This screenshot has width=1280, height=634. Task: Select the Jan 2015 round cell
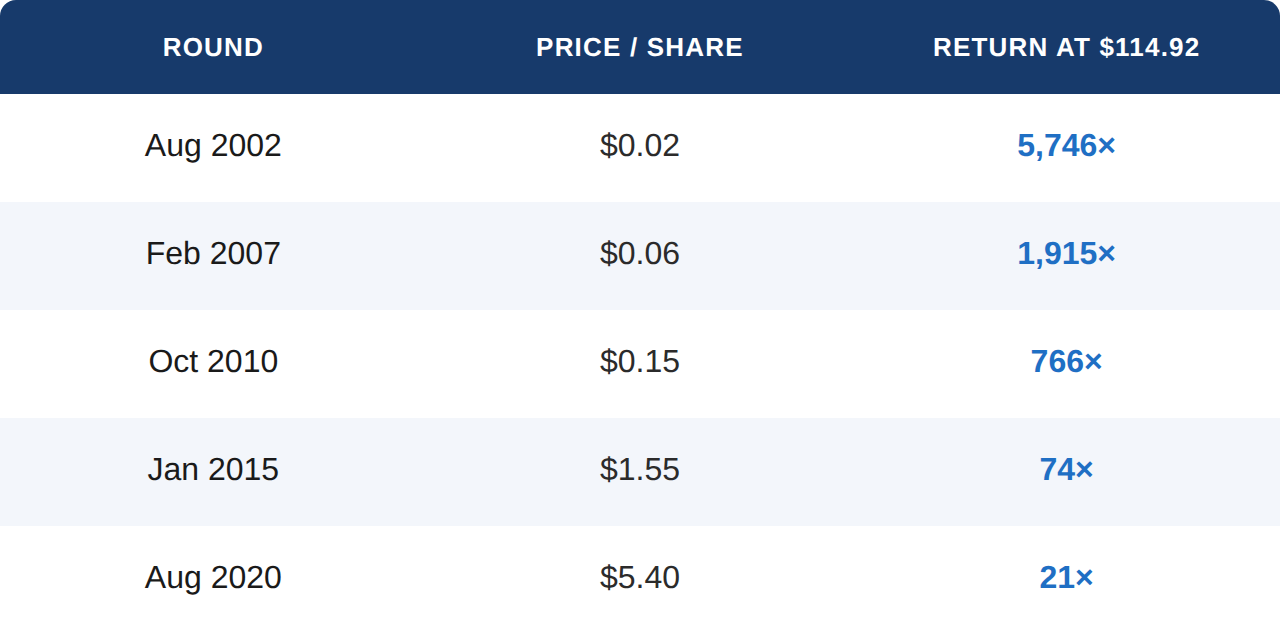tap(213, 470)
